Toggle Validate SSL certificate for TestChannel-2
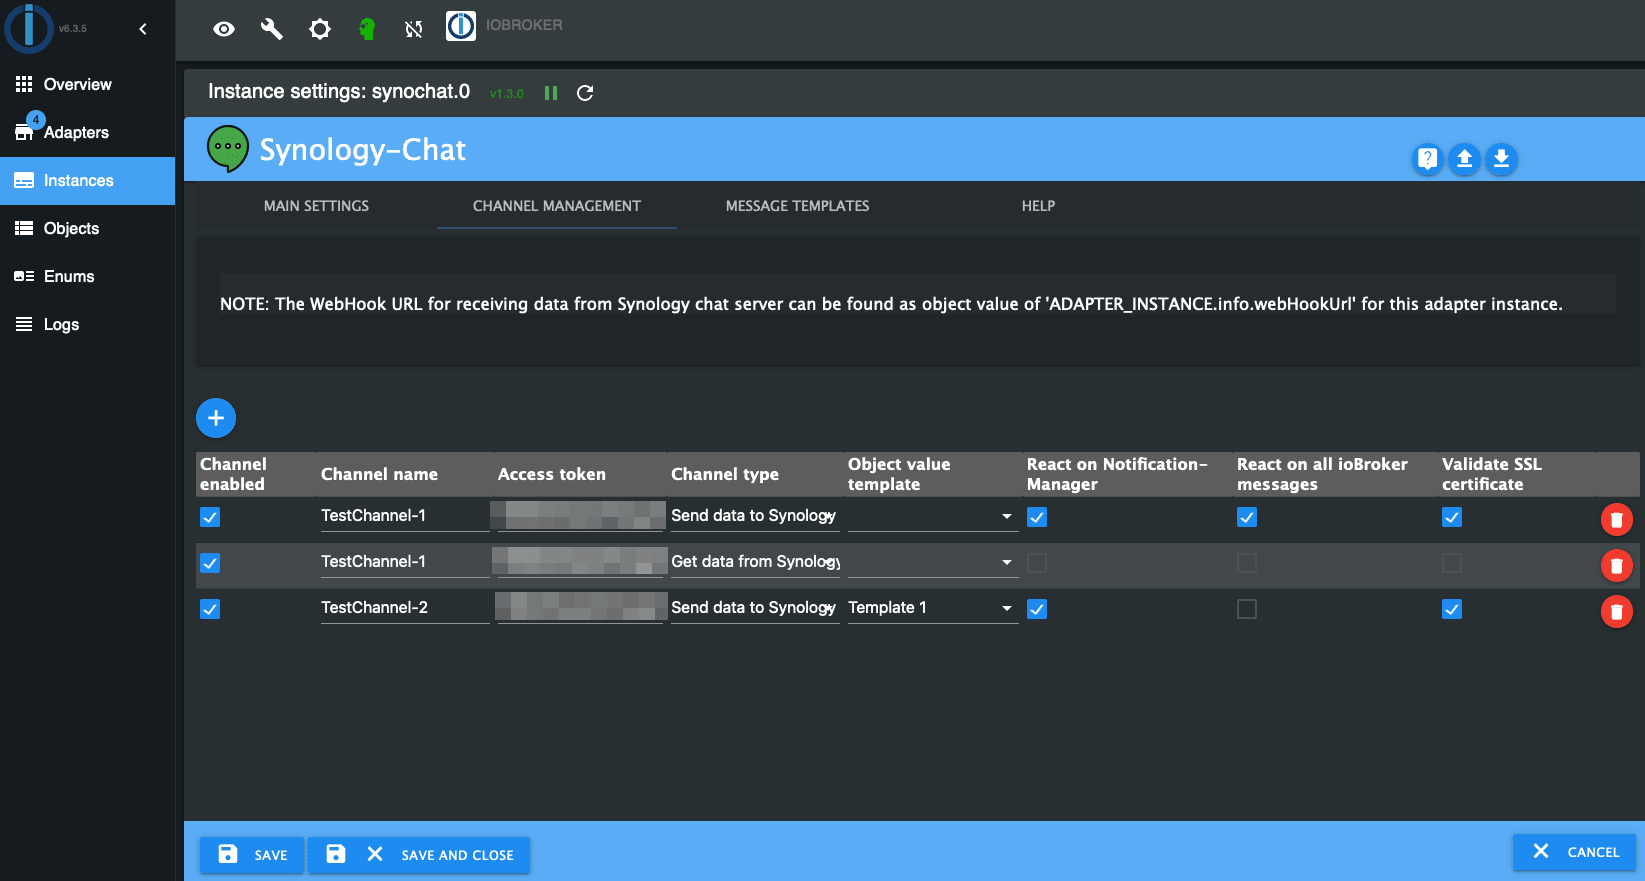 [1452, 609]
